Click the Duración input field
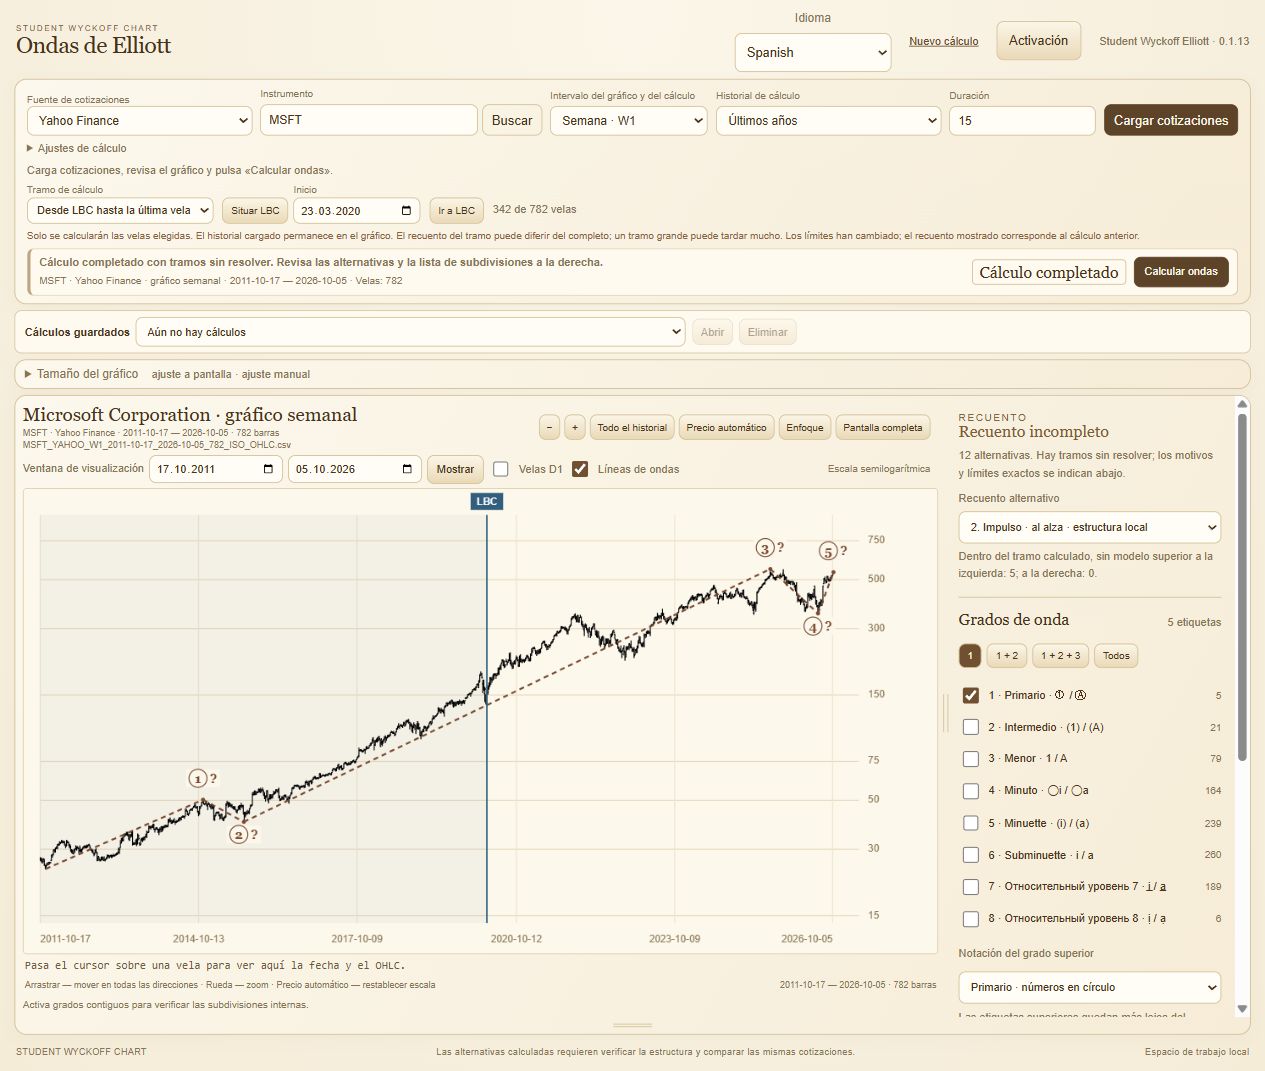The image size is (1265, 1071). pyautogui.click(x=1022, y=121)
